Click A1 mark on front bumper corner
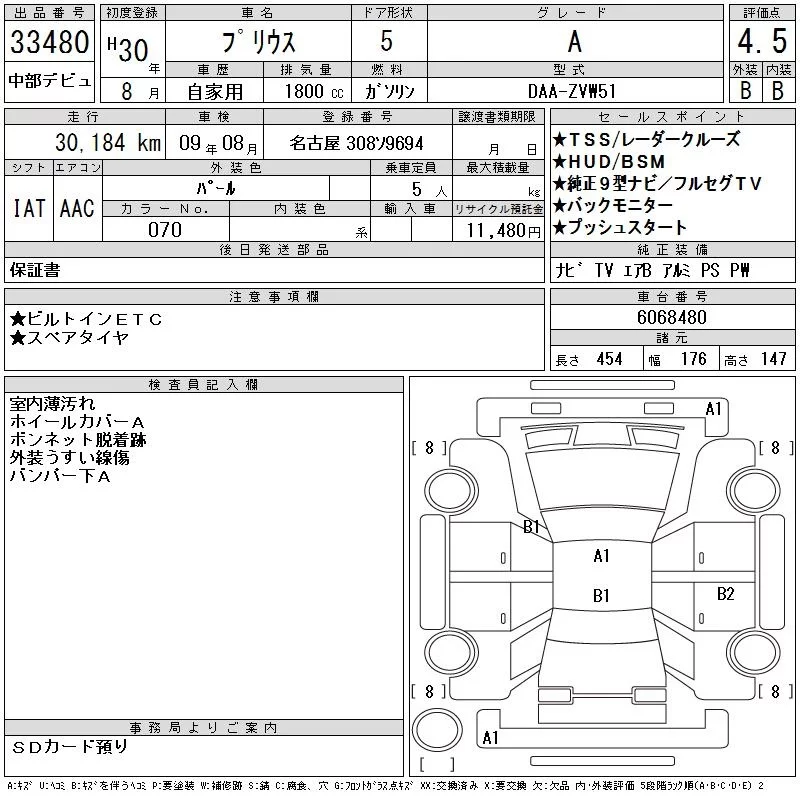 tap(713, 409)
